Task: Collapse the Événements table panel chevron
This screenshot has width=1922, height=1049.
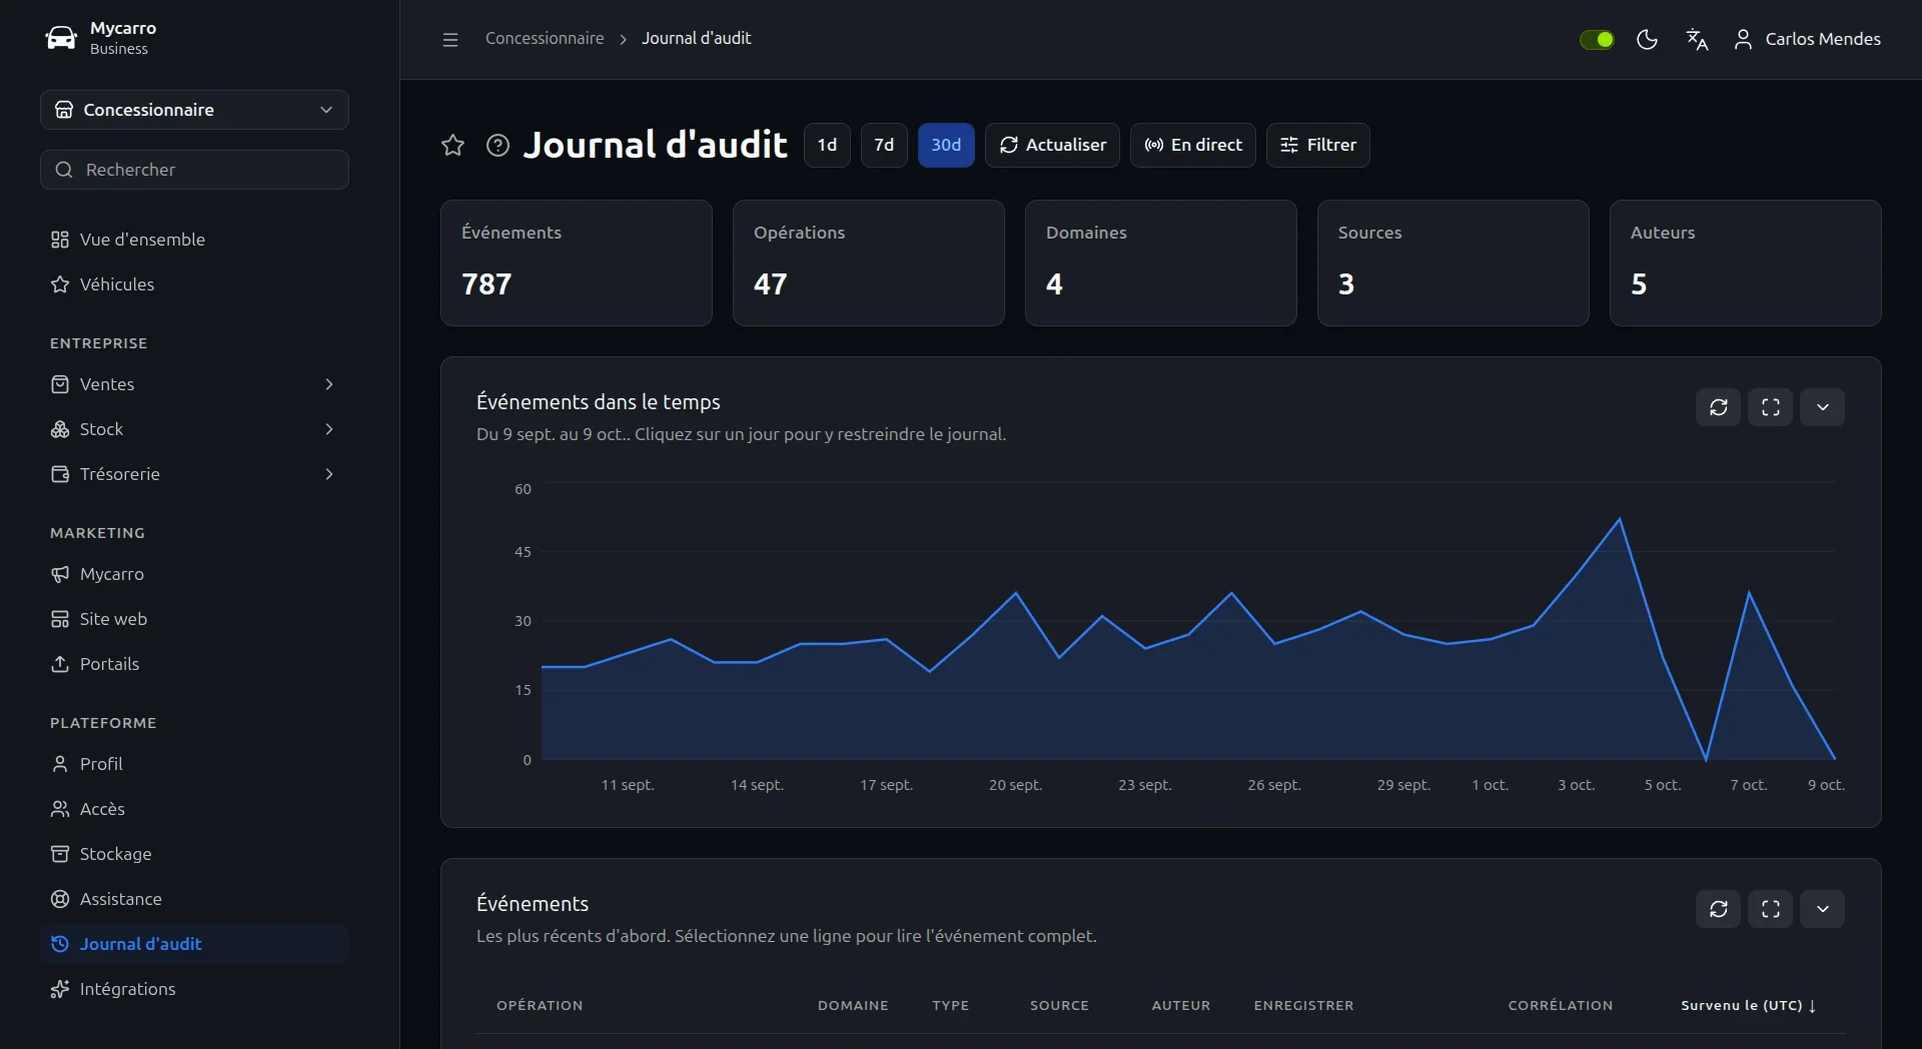Action: coord(1823,909)
